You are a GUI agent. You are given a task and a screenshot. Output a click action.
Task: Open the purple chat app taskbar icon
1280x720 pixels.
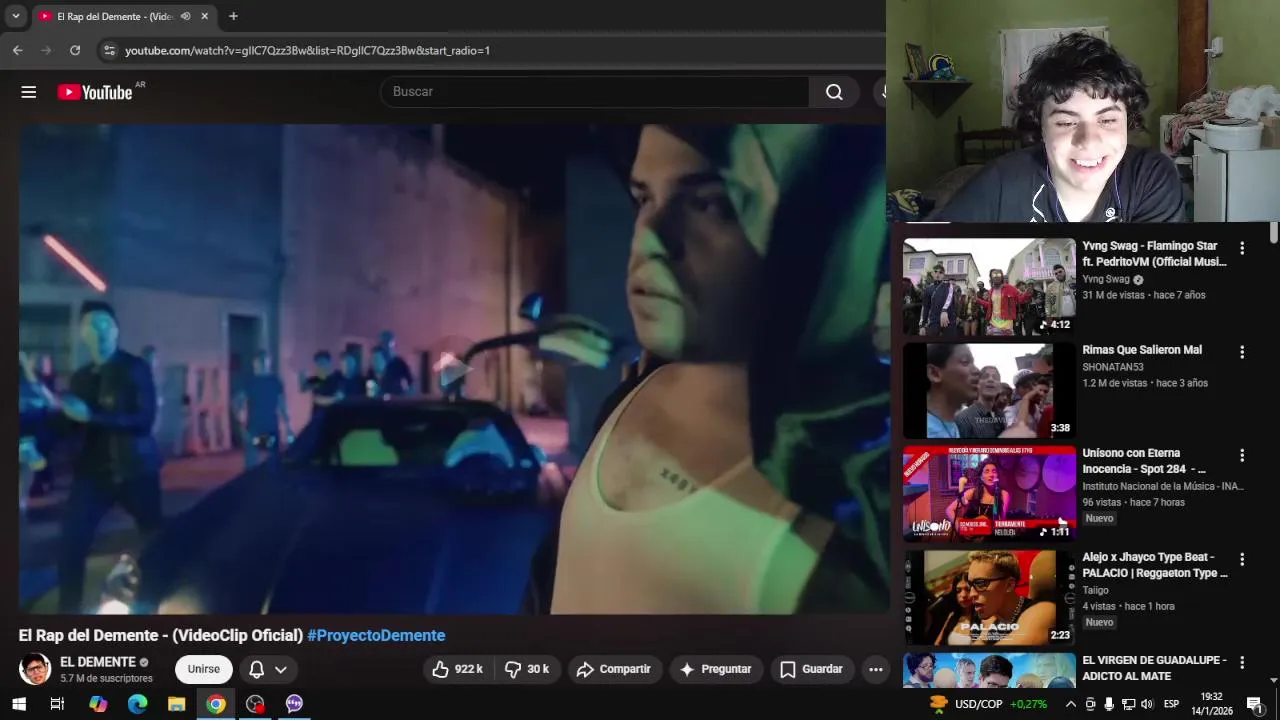tap(294, 704)
